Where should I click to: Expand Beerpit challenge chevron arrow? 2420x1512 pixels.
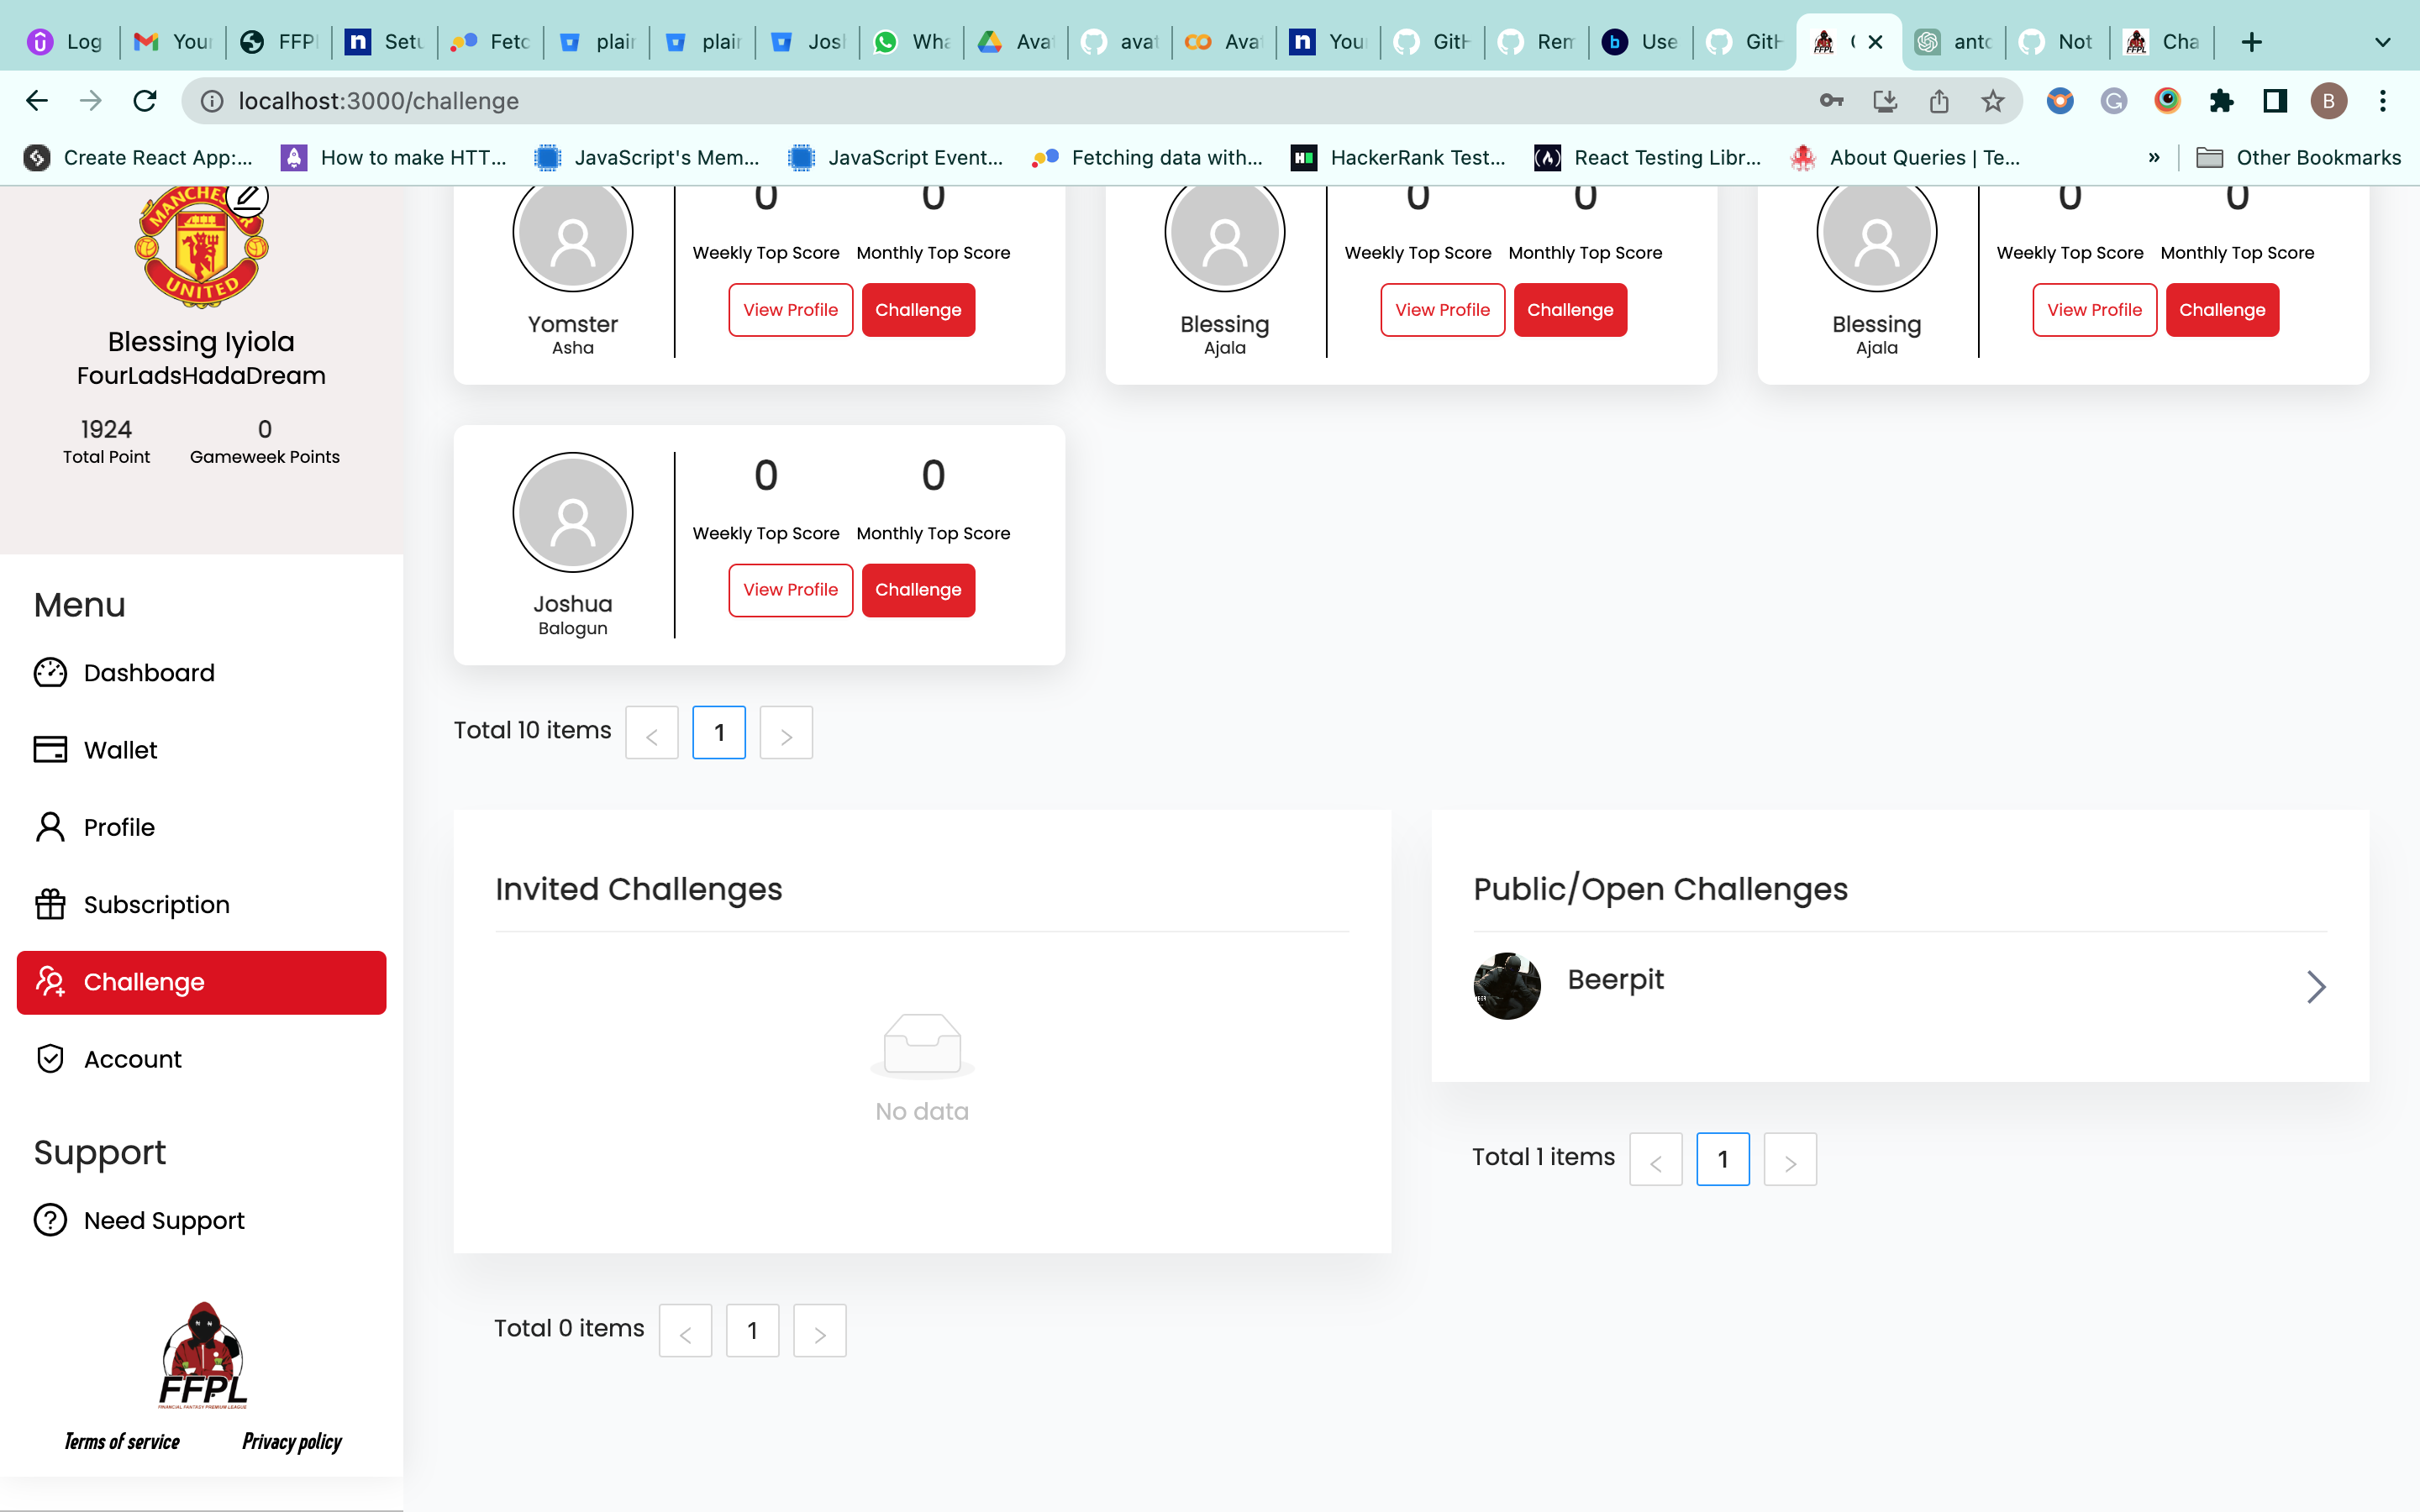tap(2315, 986)
